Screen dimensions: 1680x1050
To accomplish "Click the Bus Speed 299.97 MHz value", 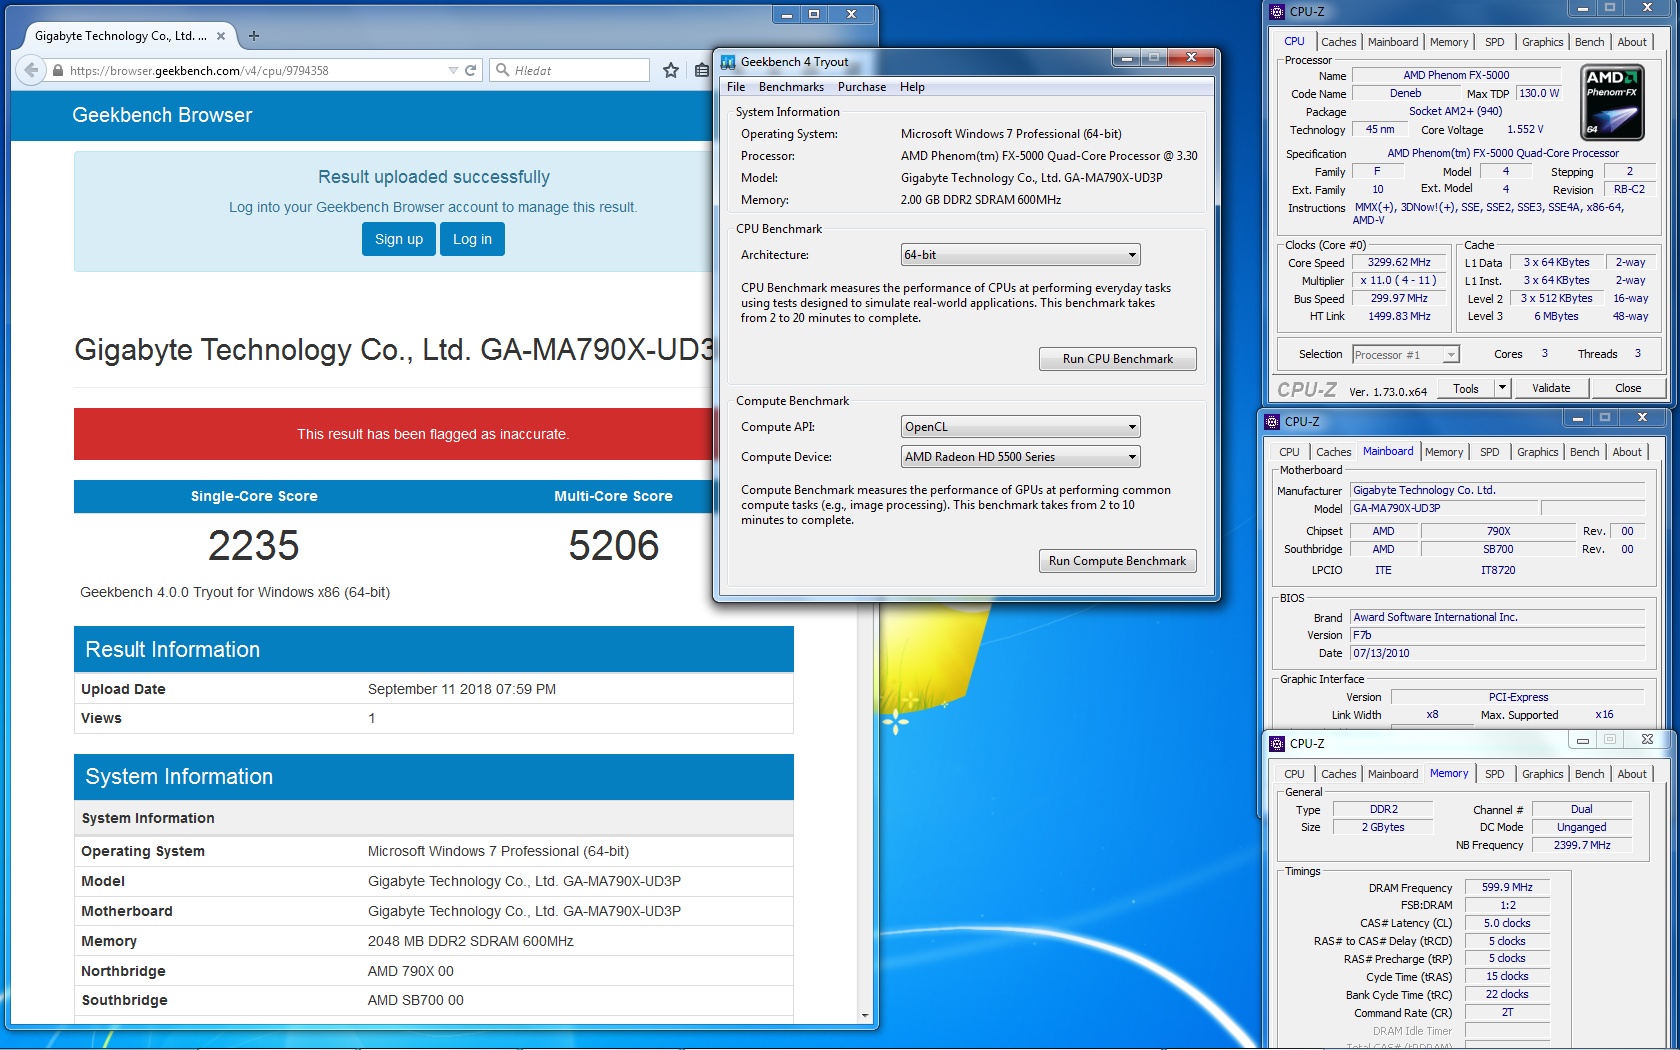I will coord(1399,298).
